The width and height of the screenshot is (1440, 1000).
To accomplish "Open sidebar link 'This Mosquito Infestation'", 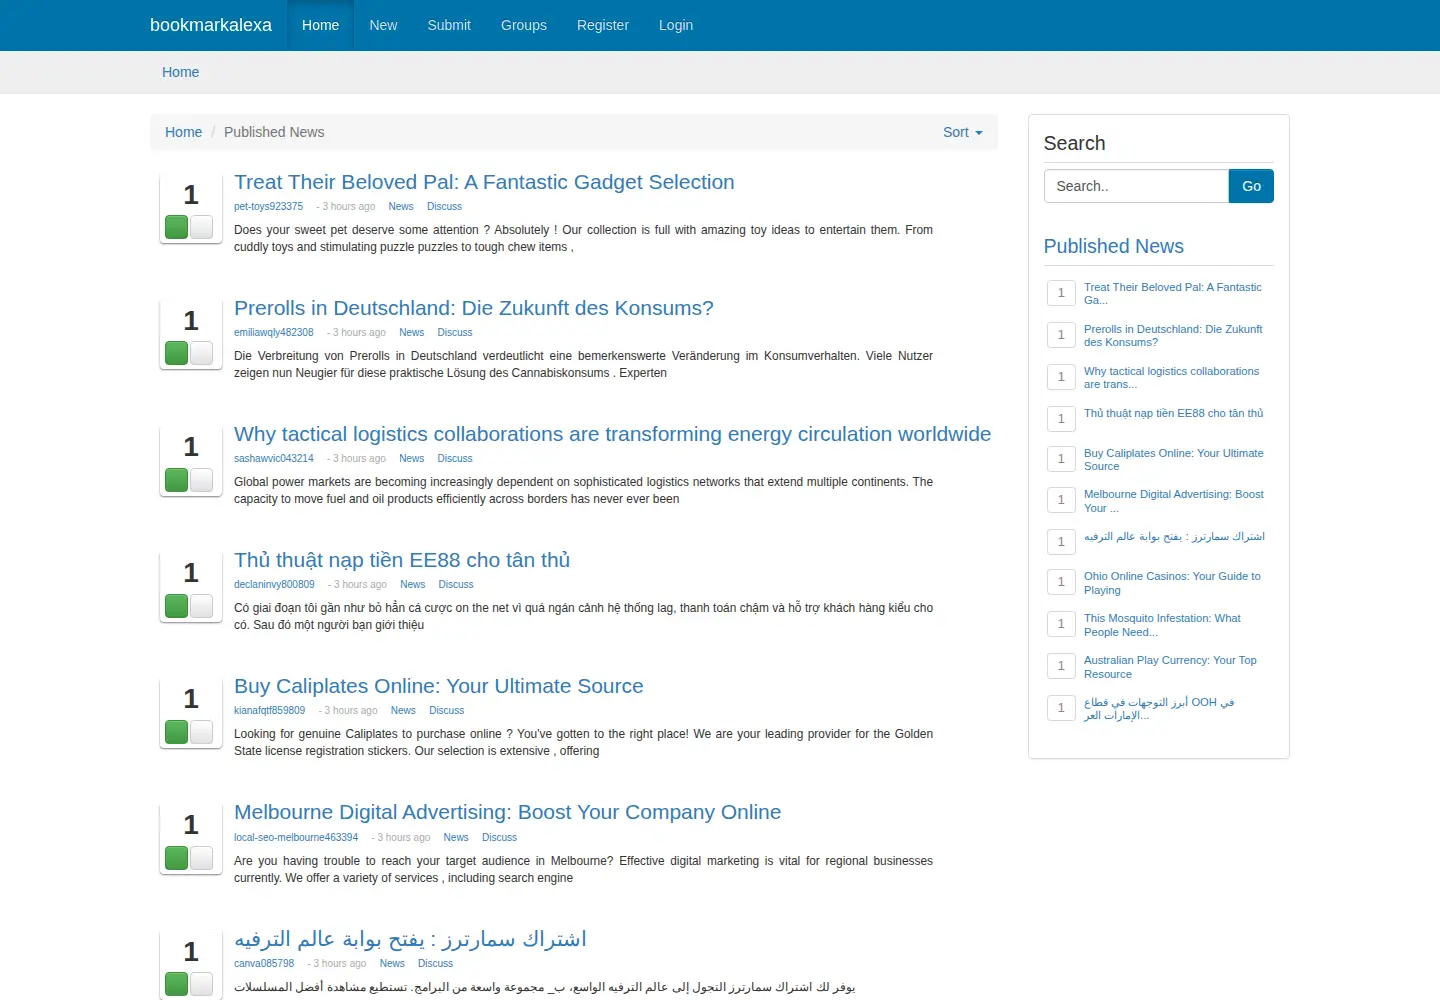I will click(x=1162, y=625).
